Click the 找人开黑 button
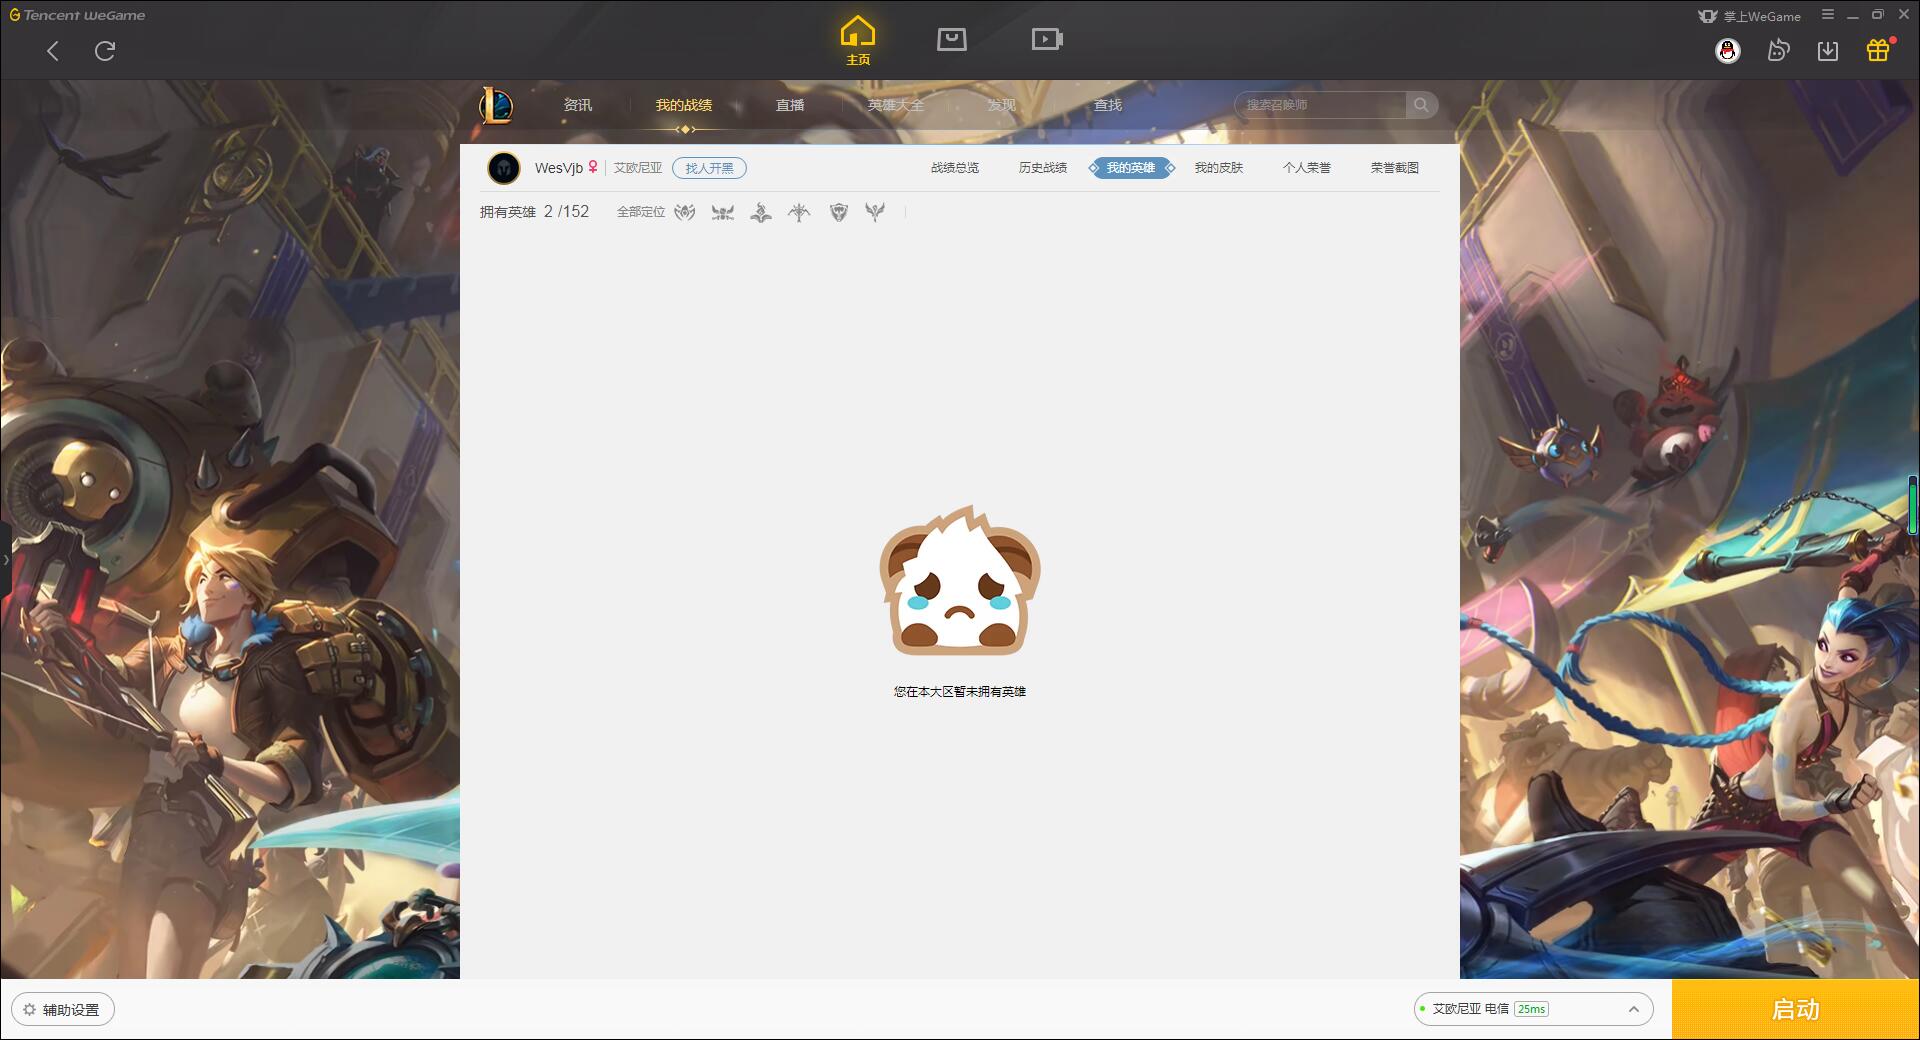Image resolution: width=1920 pixels, height=1040 pixels. pos(709,168)
